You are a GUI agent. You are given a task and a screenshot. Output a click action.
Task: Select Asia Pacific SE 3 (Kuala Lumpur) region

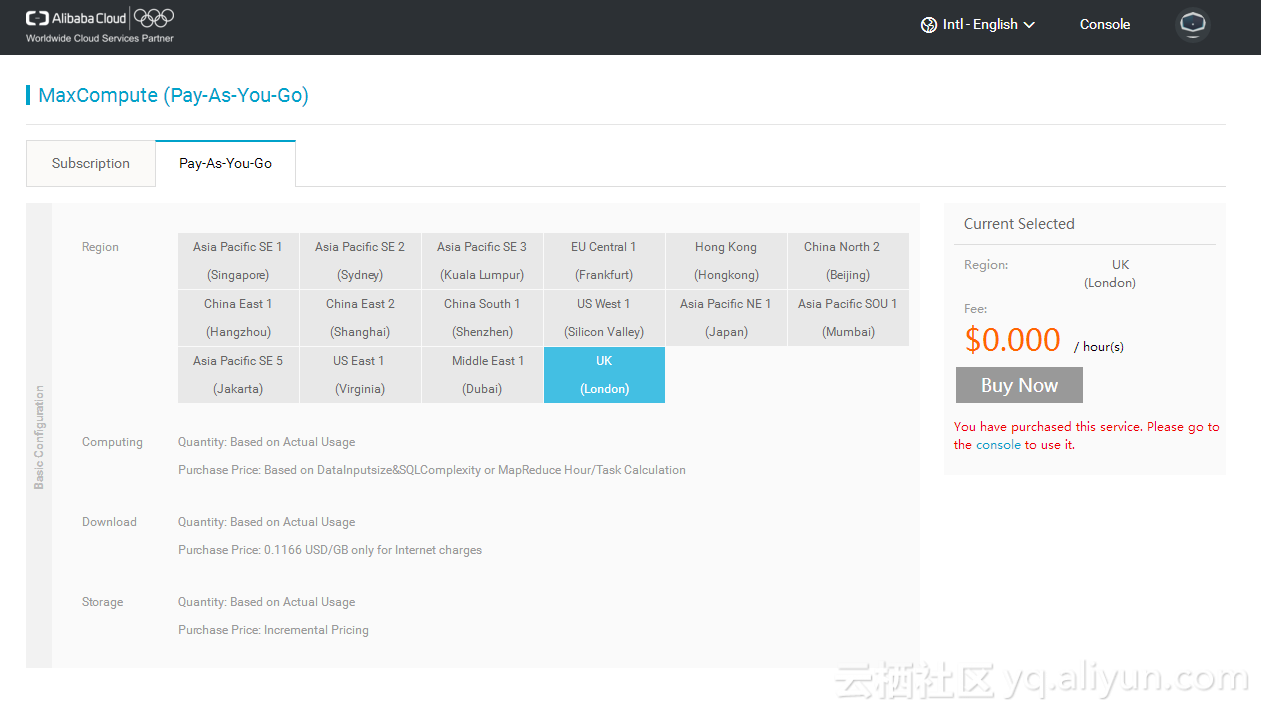click(482, 261)
